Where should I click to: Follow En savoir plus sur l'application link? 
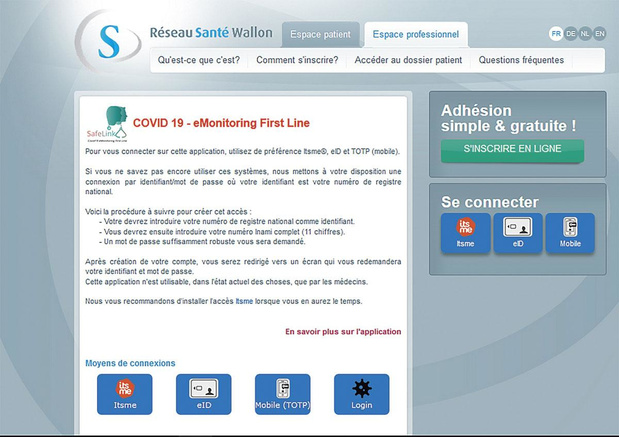pos(343,332)
